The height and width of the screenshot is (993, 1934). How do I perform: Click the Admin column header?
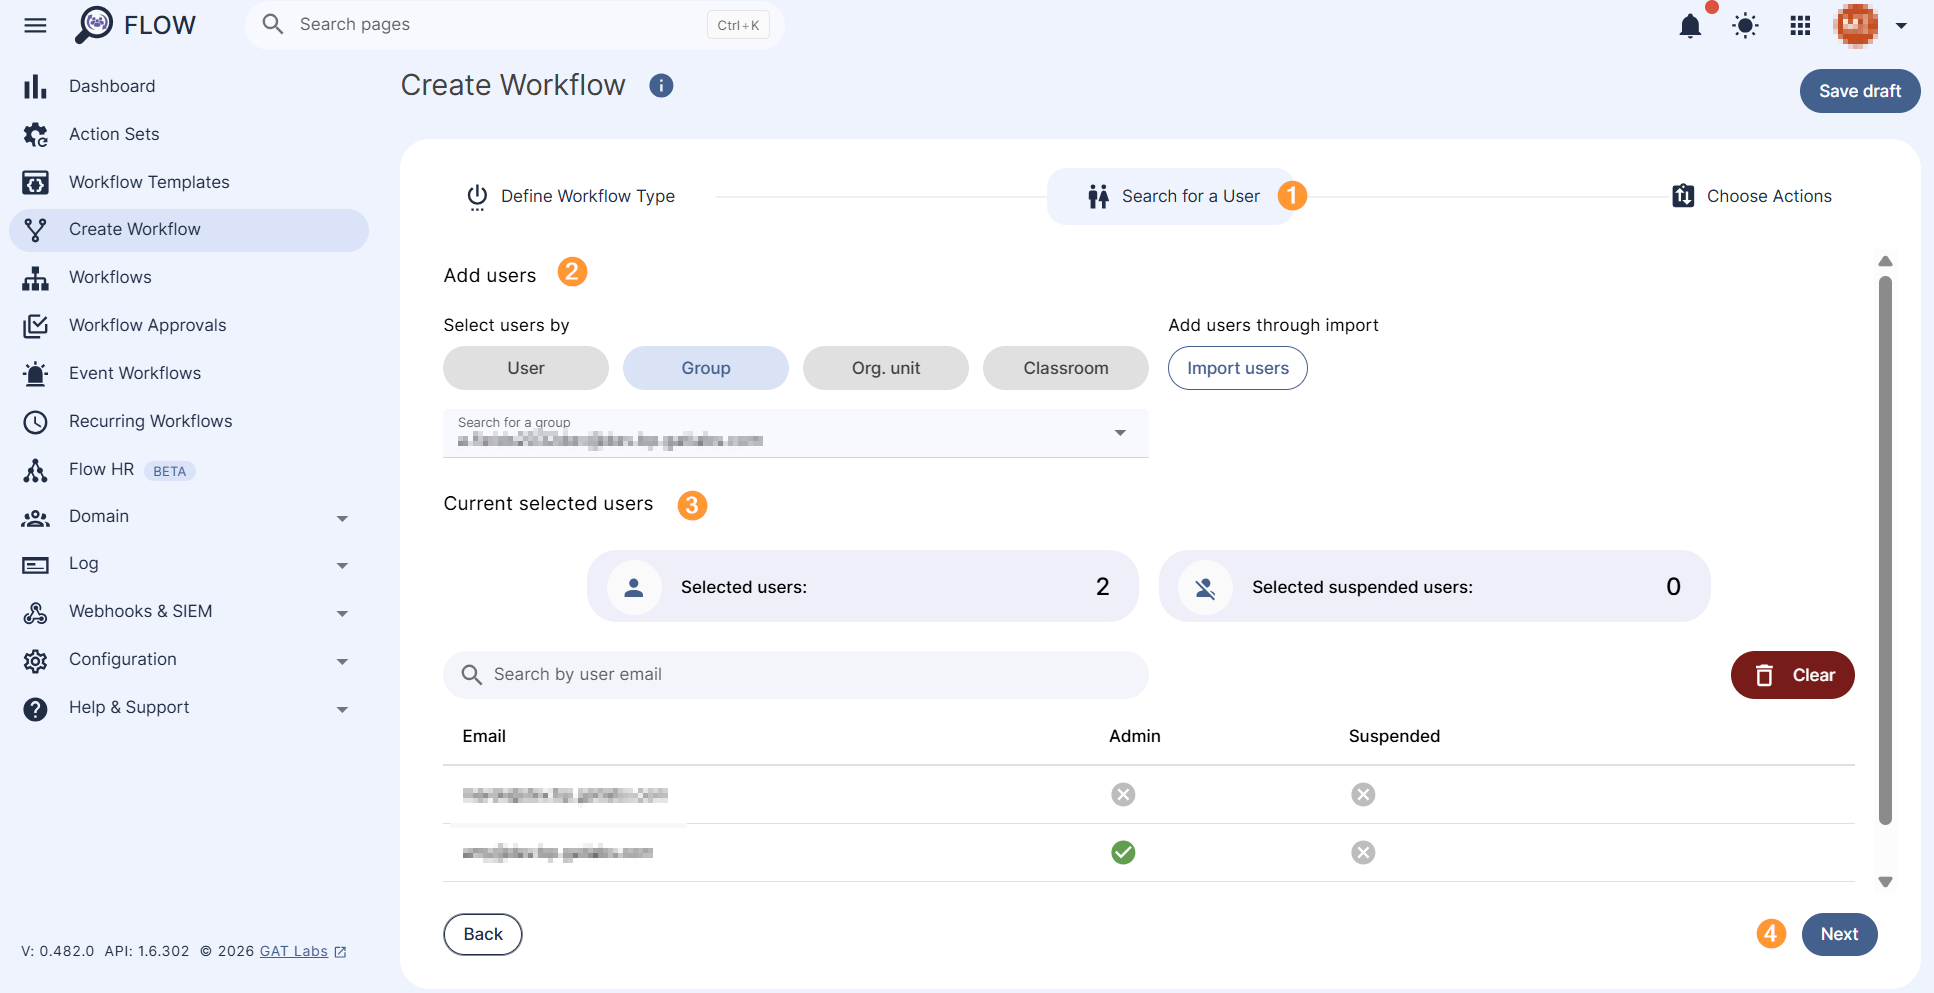point(1135,736)
